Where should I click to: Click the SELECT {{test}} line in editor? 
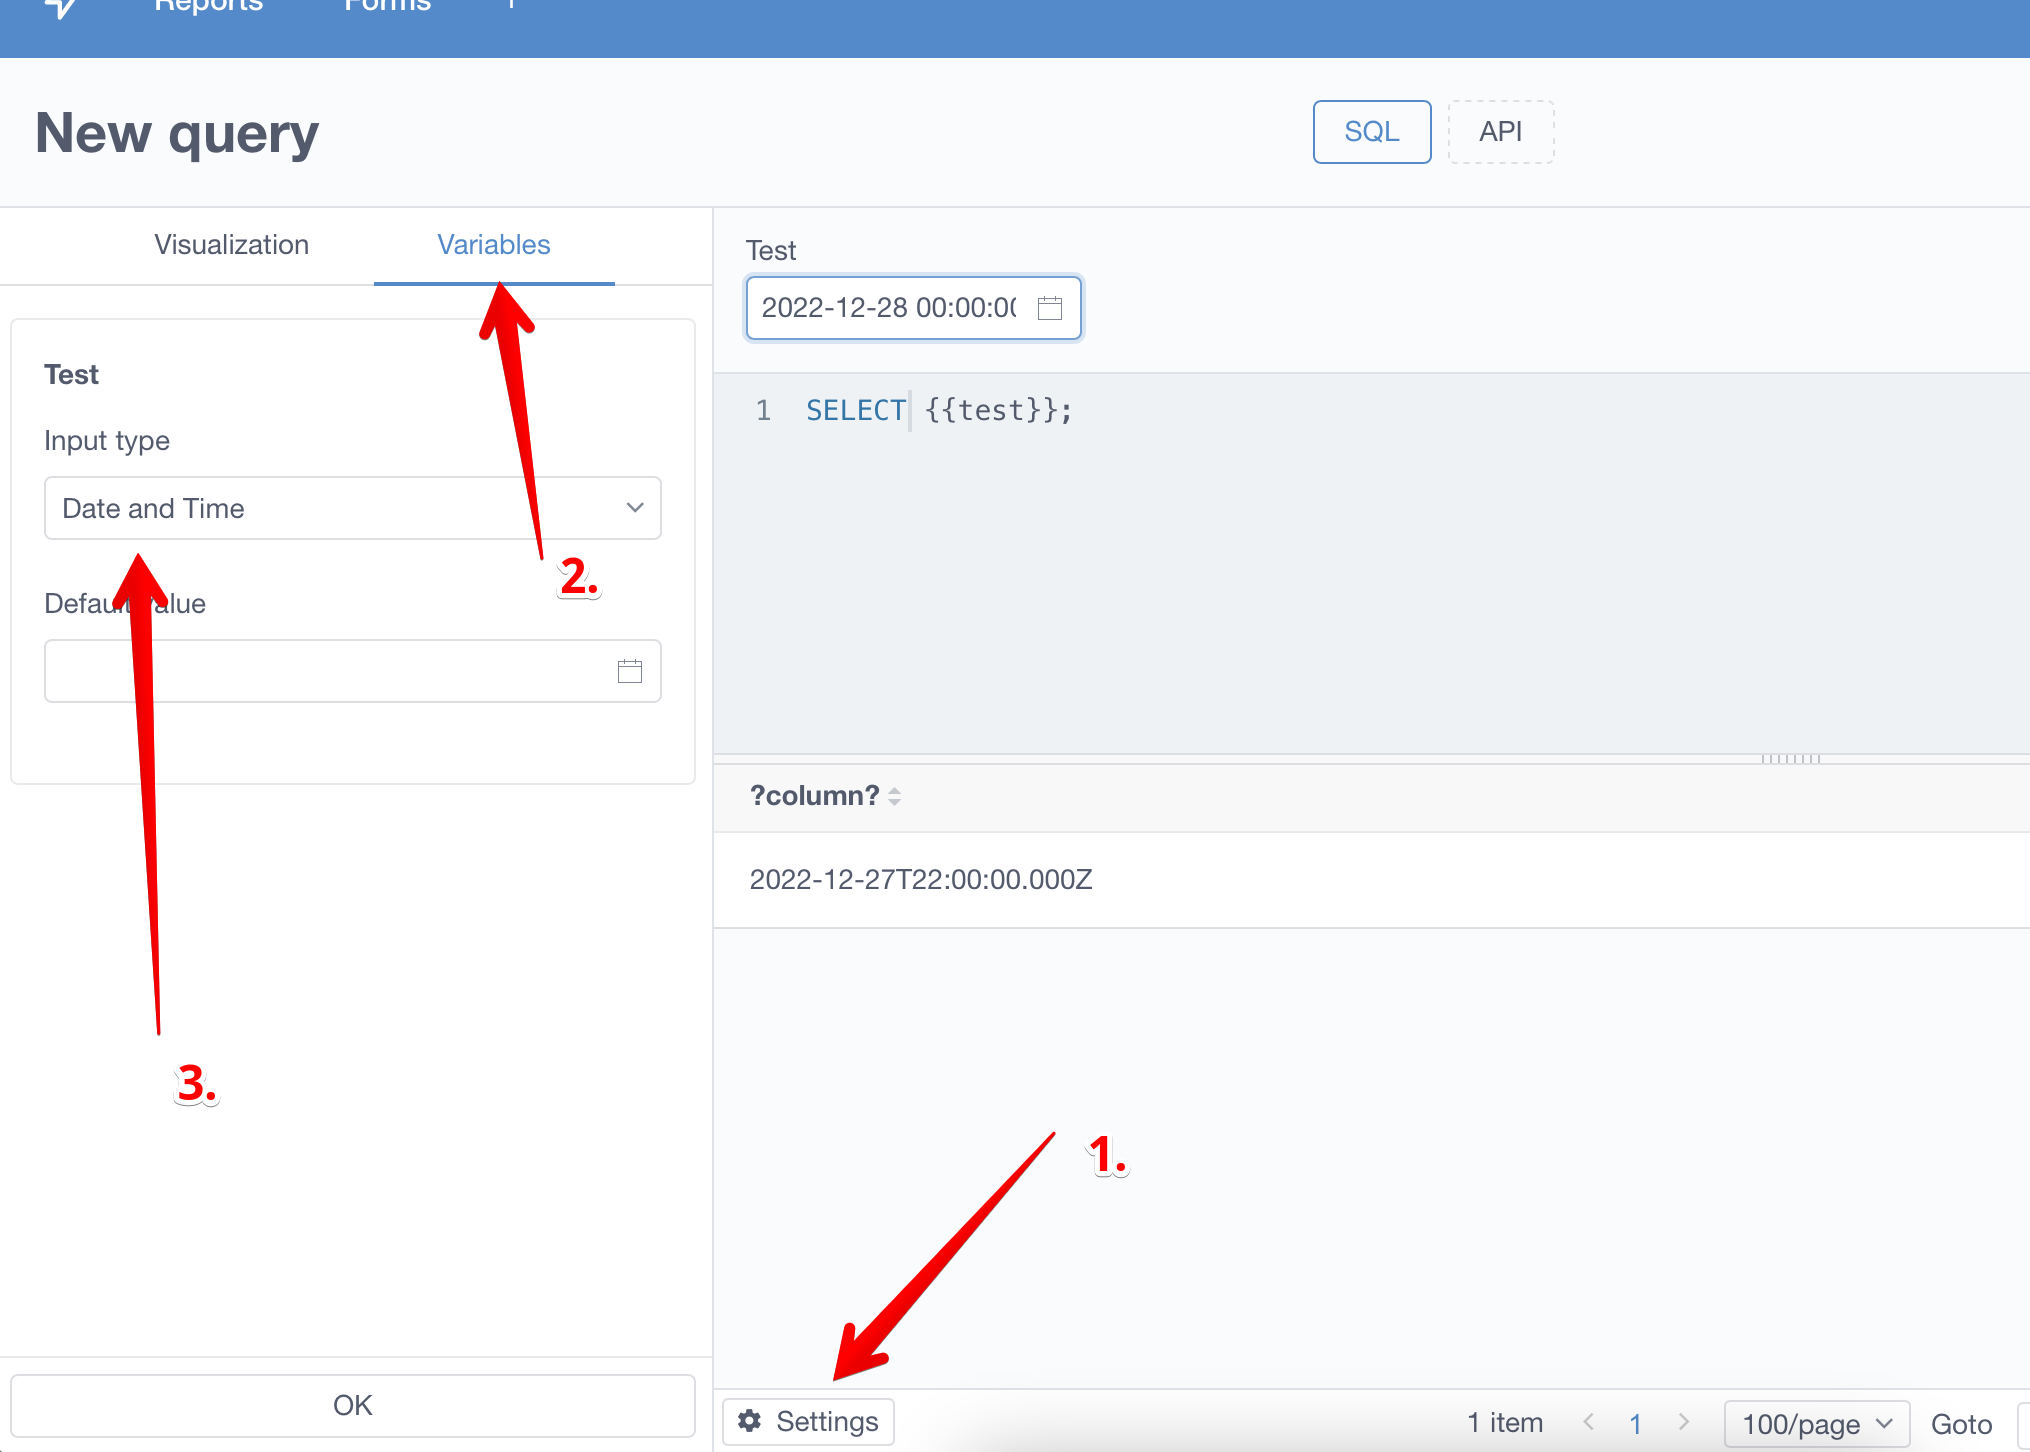point(939,410)
